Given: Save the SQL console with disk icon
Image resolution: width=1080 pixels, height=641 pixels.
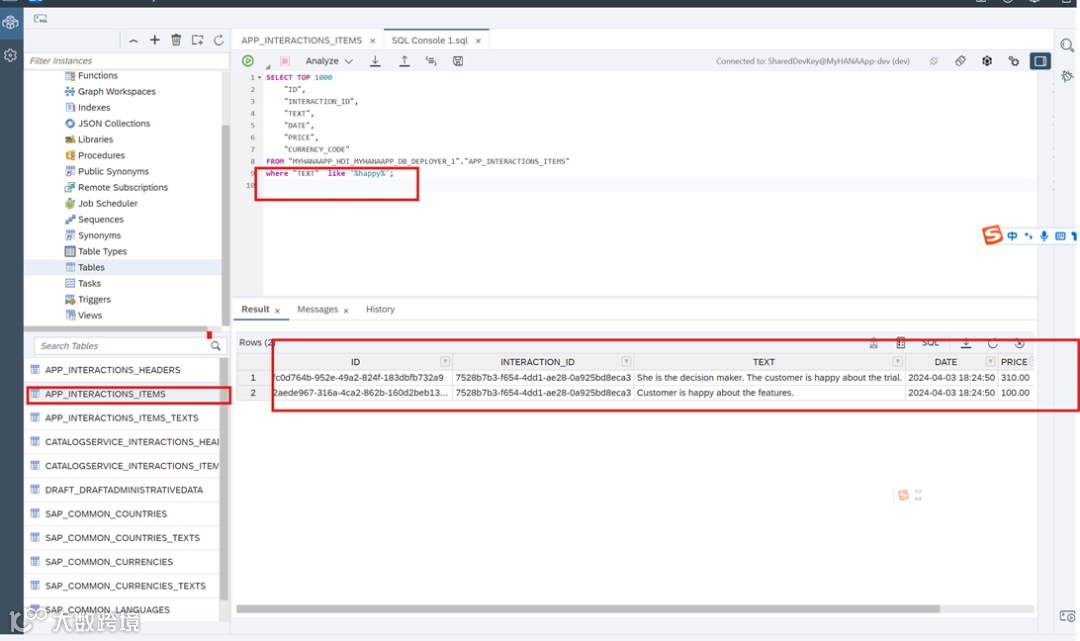Looking at the screenshot, I should [x=458, y=61].
